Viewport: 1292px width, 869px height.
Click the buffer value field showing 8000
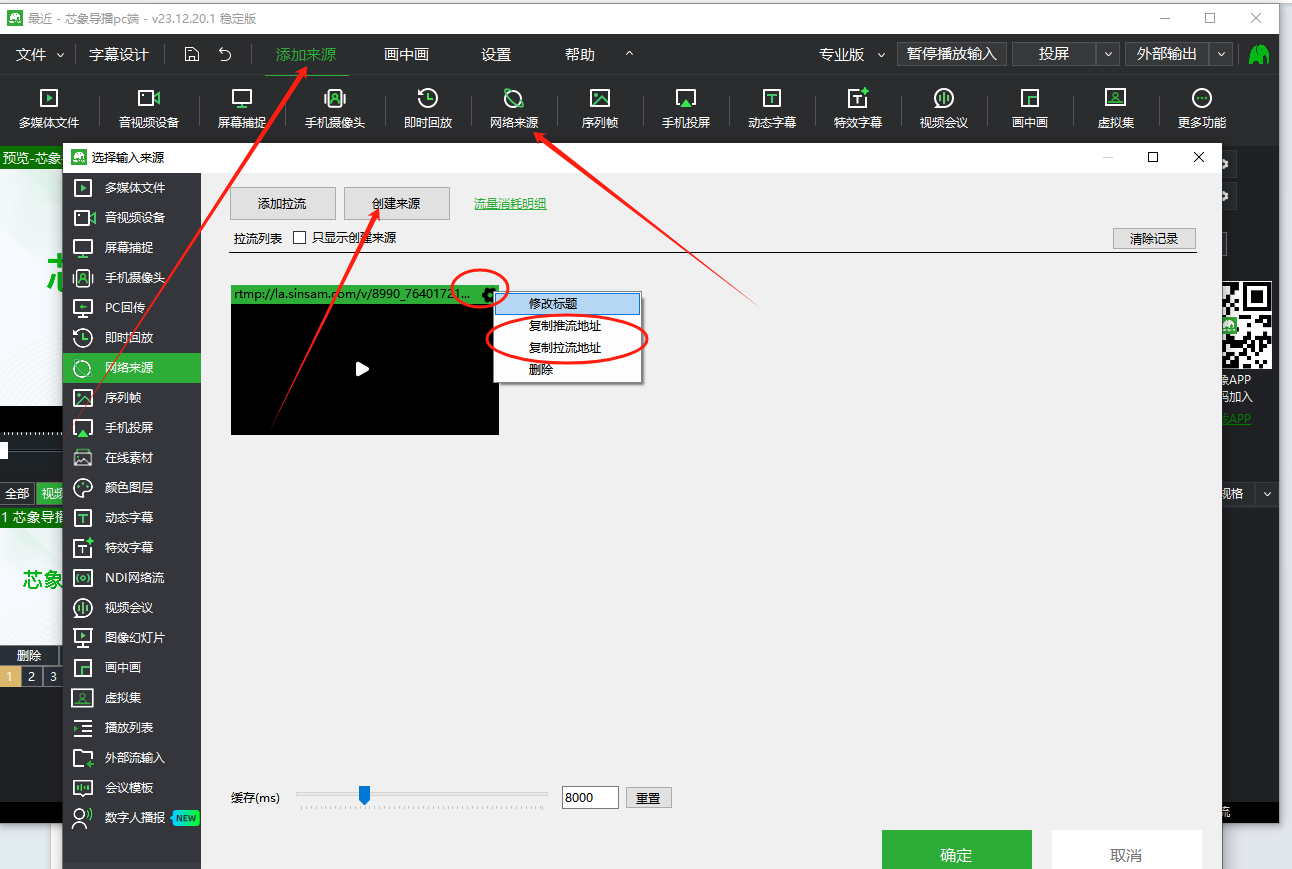click(x=590, y=798)
